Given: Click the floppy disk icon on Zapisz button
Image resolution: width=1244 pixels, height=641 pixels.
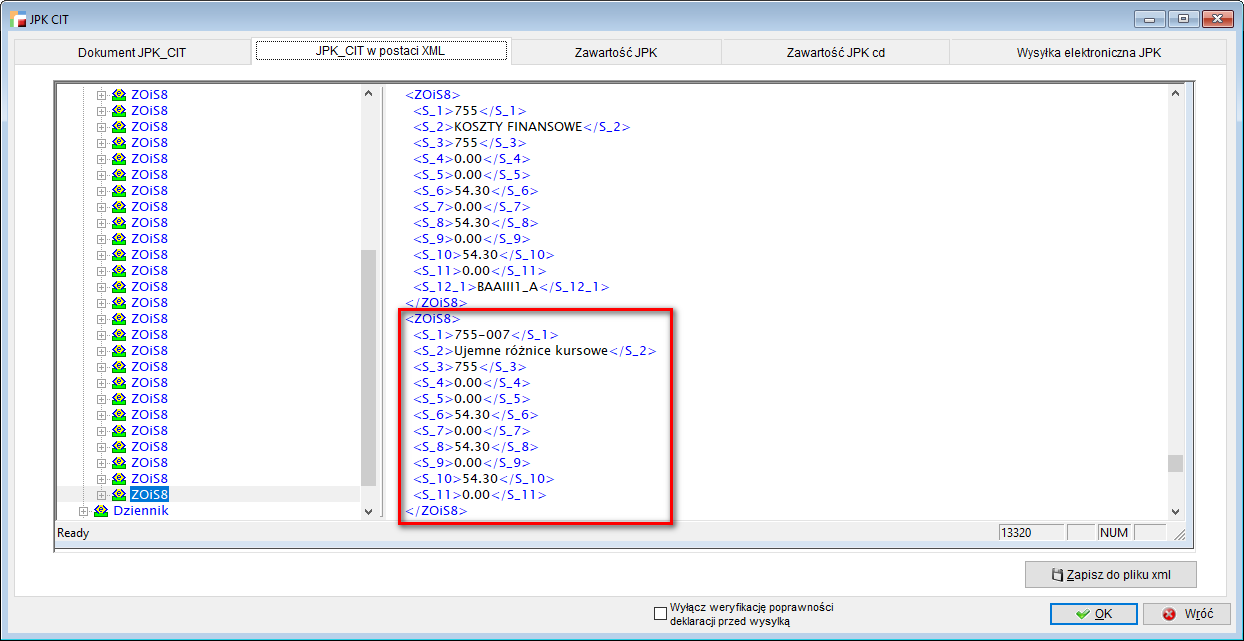Looking at the screenshot, I should 1055,576.
